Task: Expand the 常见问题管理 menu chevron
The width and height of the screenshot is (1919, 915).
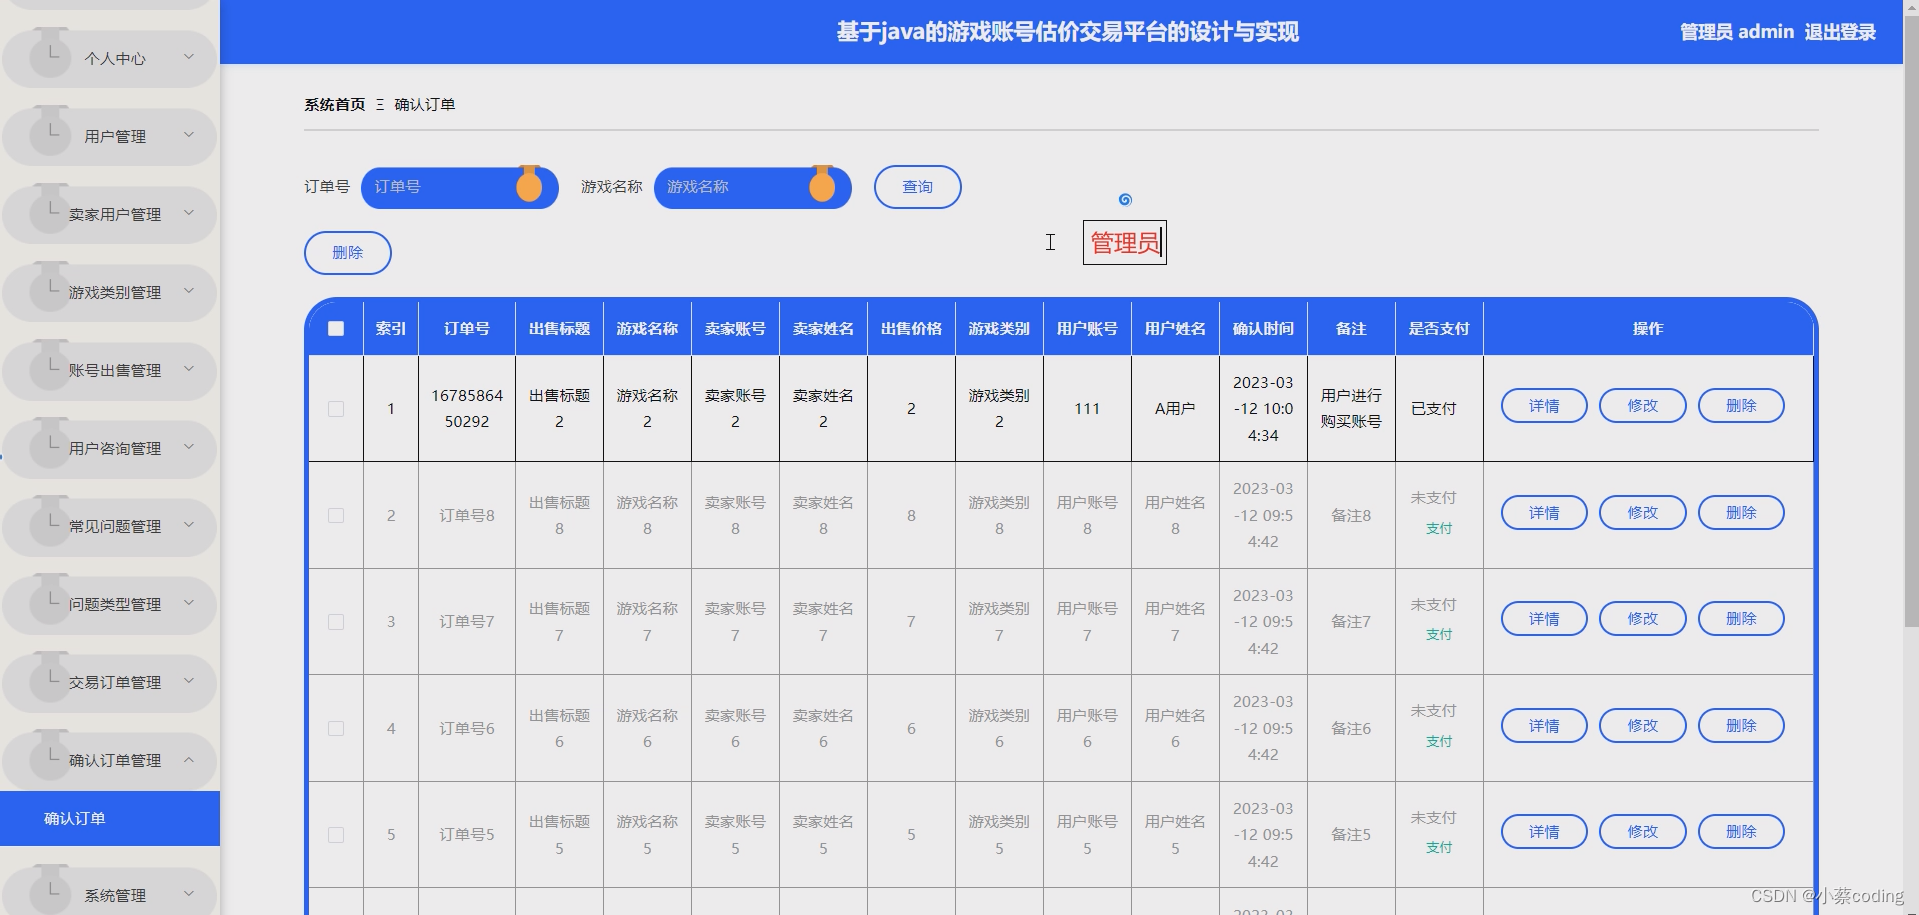Action: [189, 525]
